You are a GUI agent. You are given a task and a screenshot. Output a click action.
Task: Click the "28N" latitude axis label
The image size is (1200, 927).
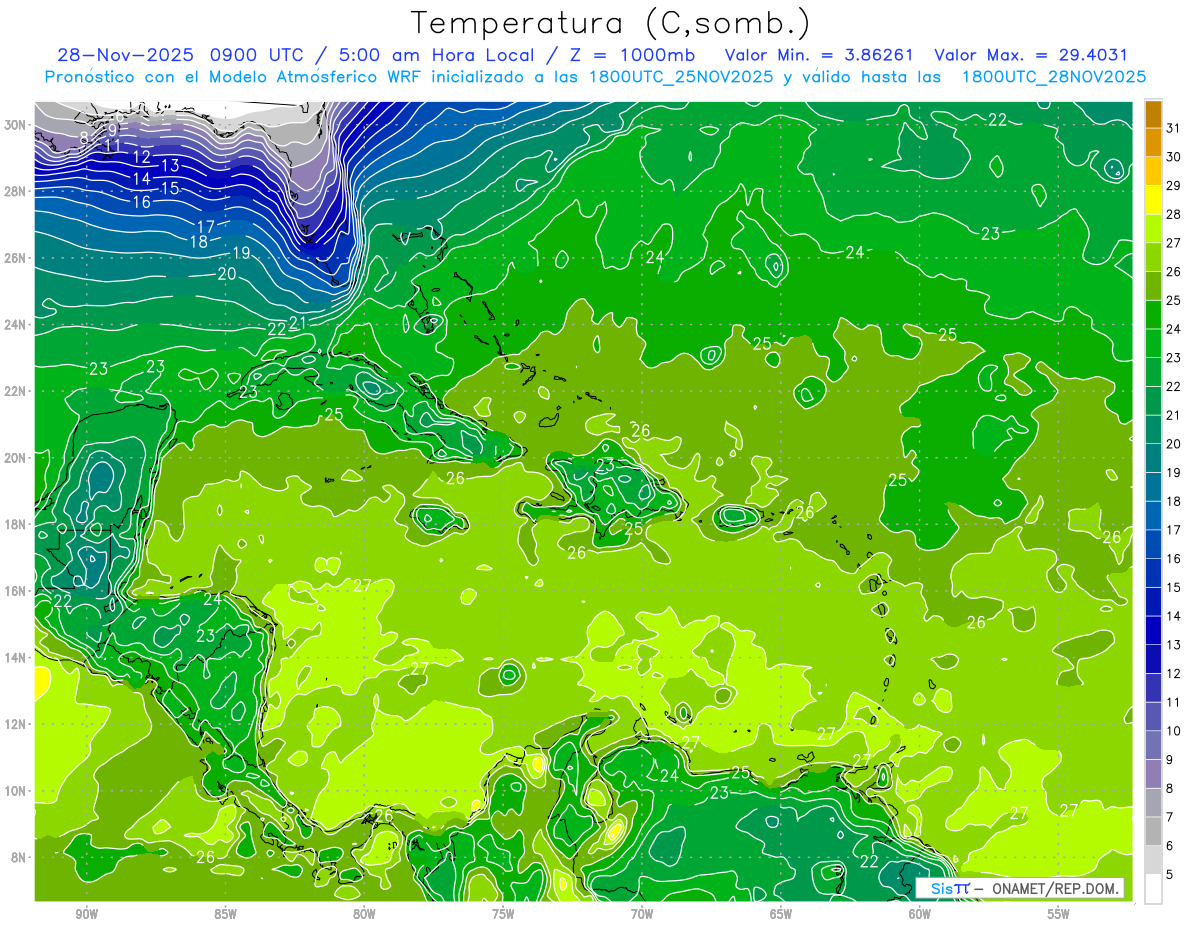16,191
